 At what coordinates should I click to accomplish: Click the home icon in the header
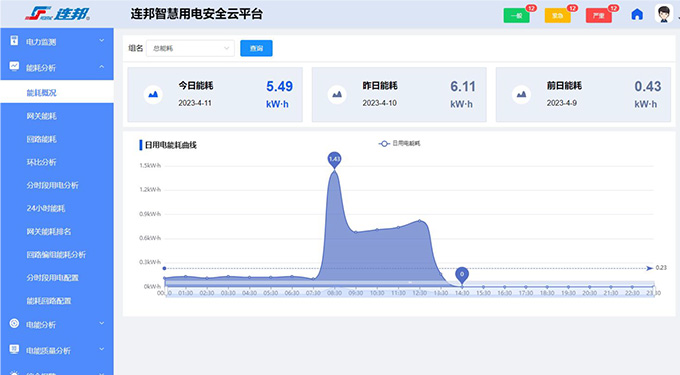tap(637, 14)
